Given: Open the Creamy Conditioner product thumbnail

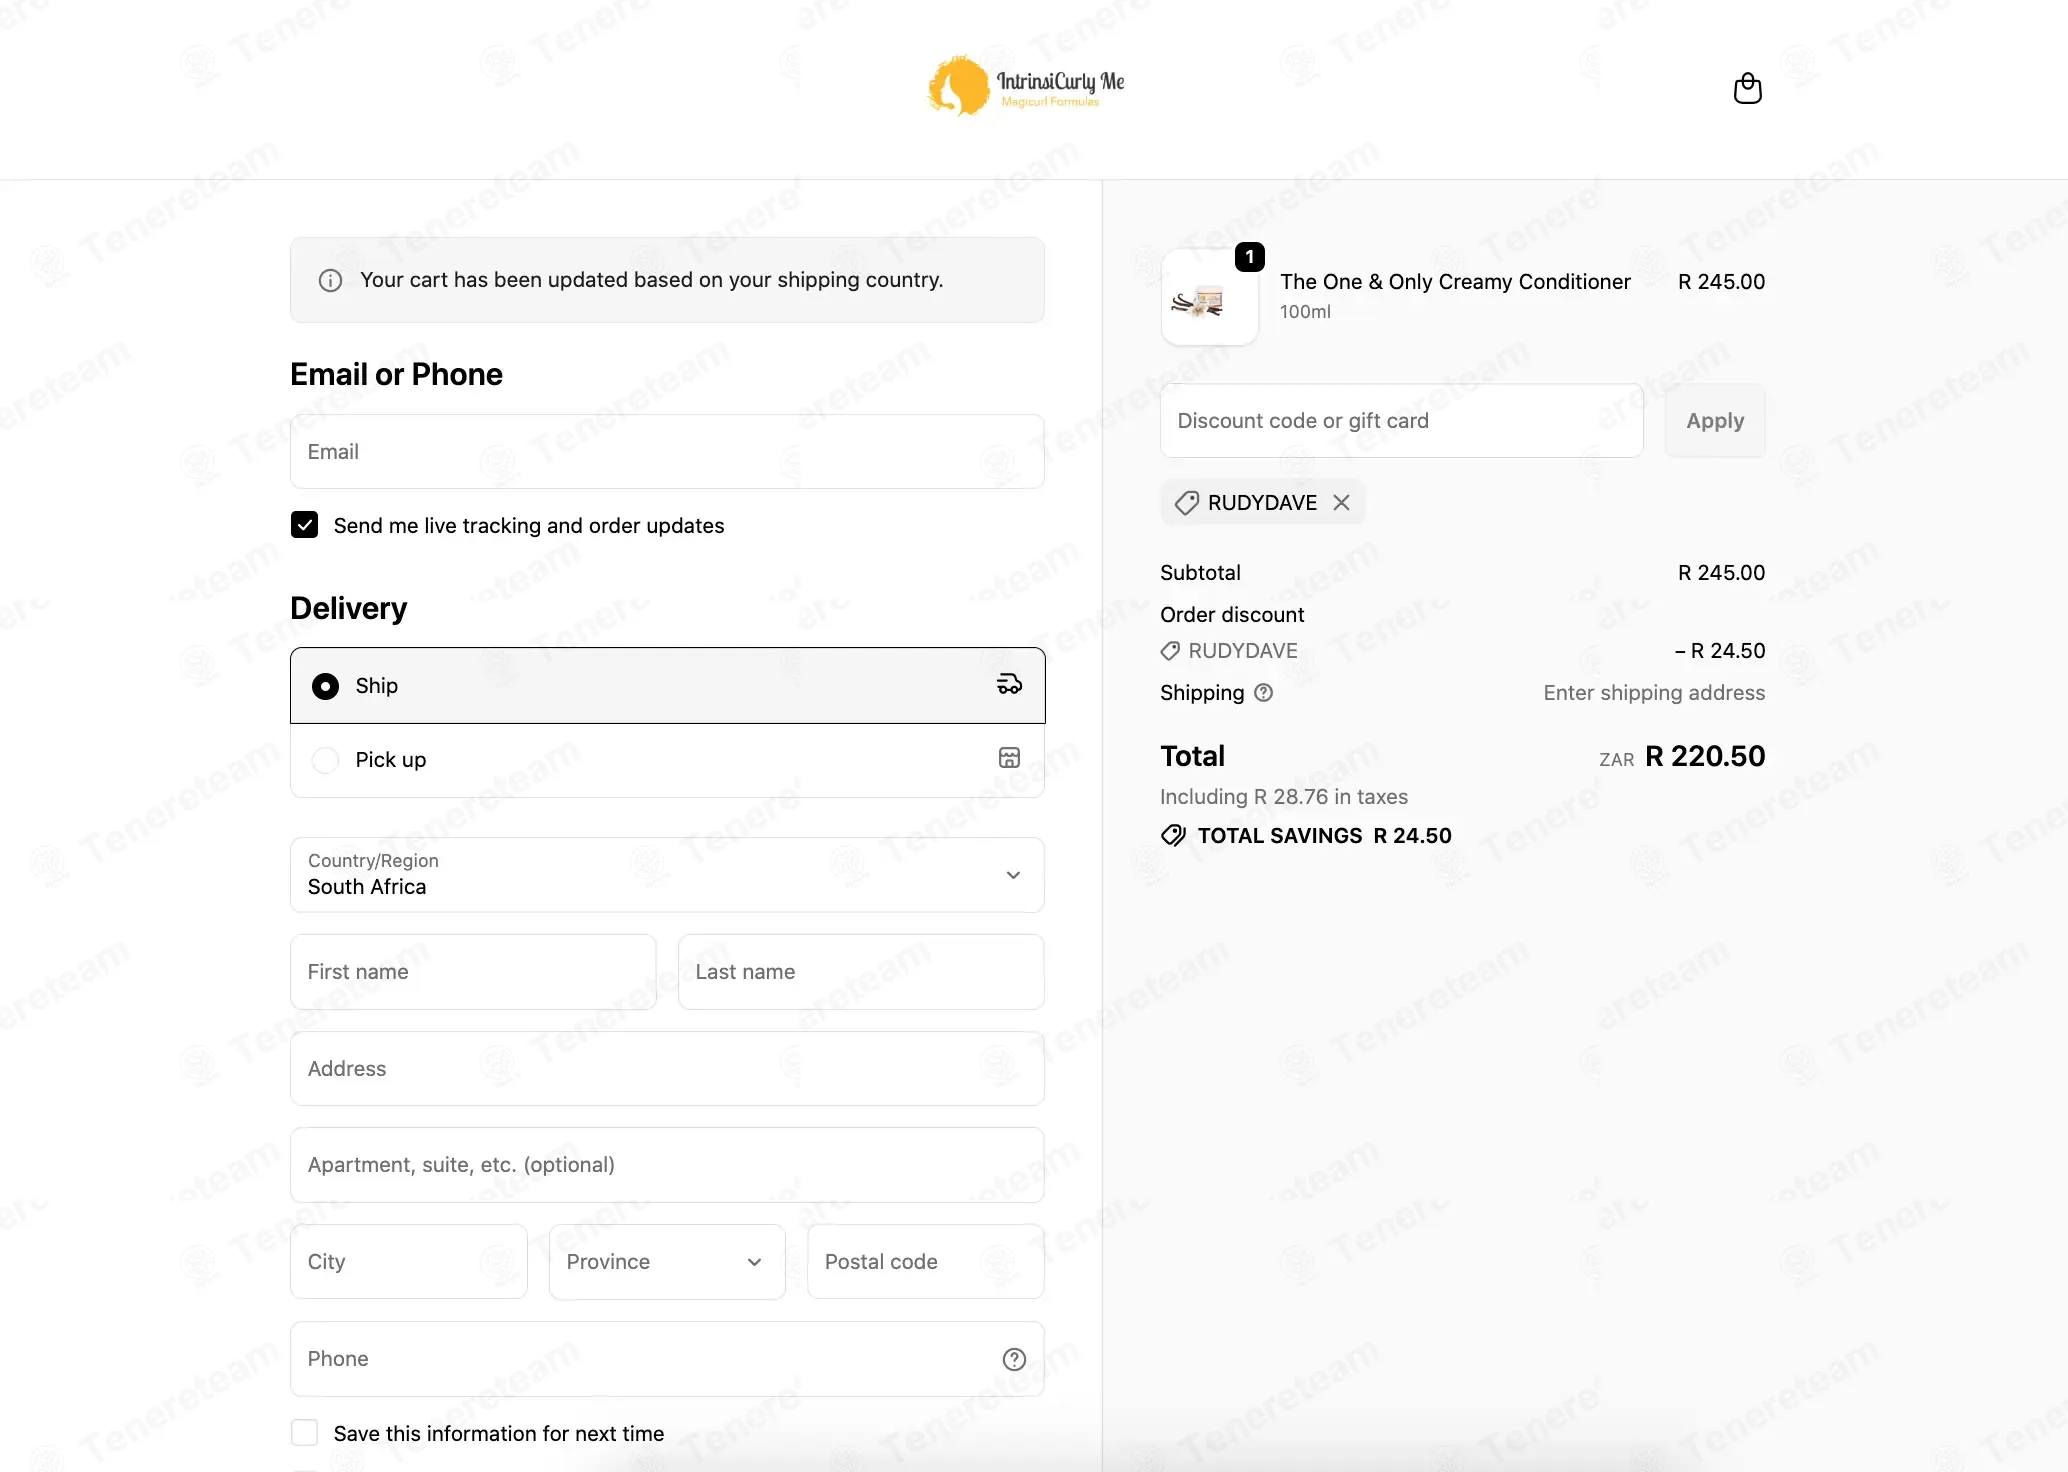Looking at the screenshot, I should 1210,298.
